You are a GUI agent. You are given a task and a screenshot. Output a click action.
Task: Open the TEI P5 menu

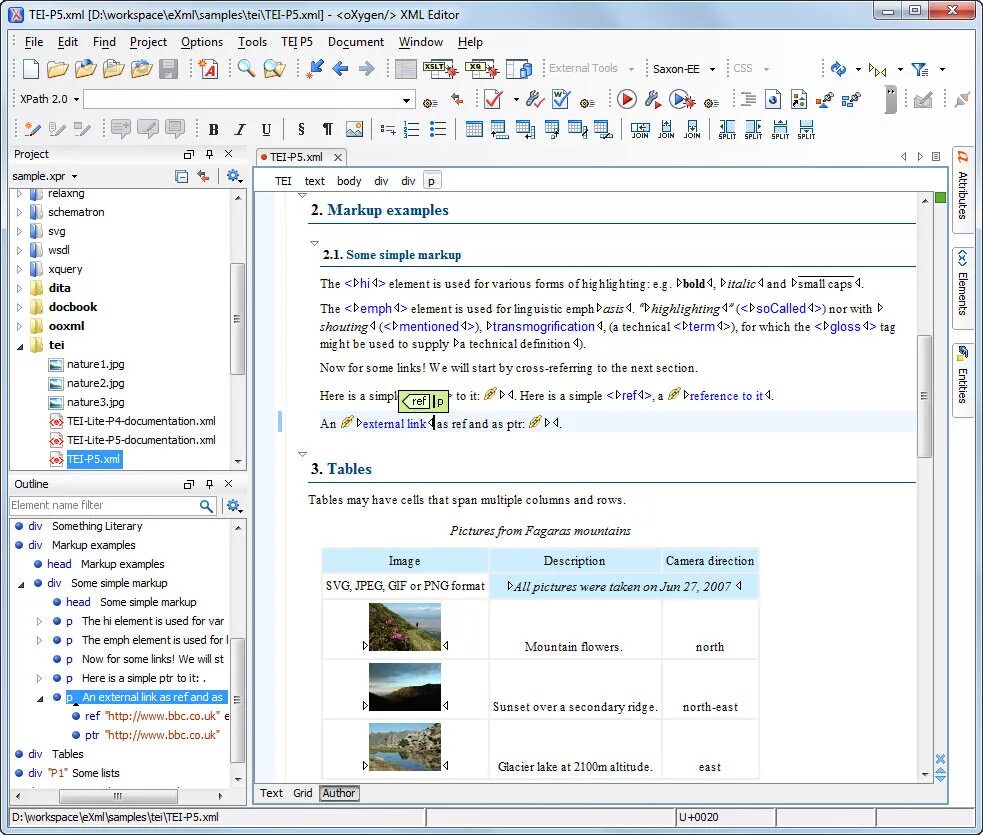pyautogui.click(x=297, y=42)
